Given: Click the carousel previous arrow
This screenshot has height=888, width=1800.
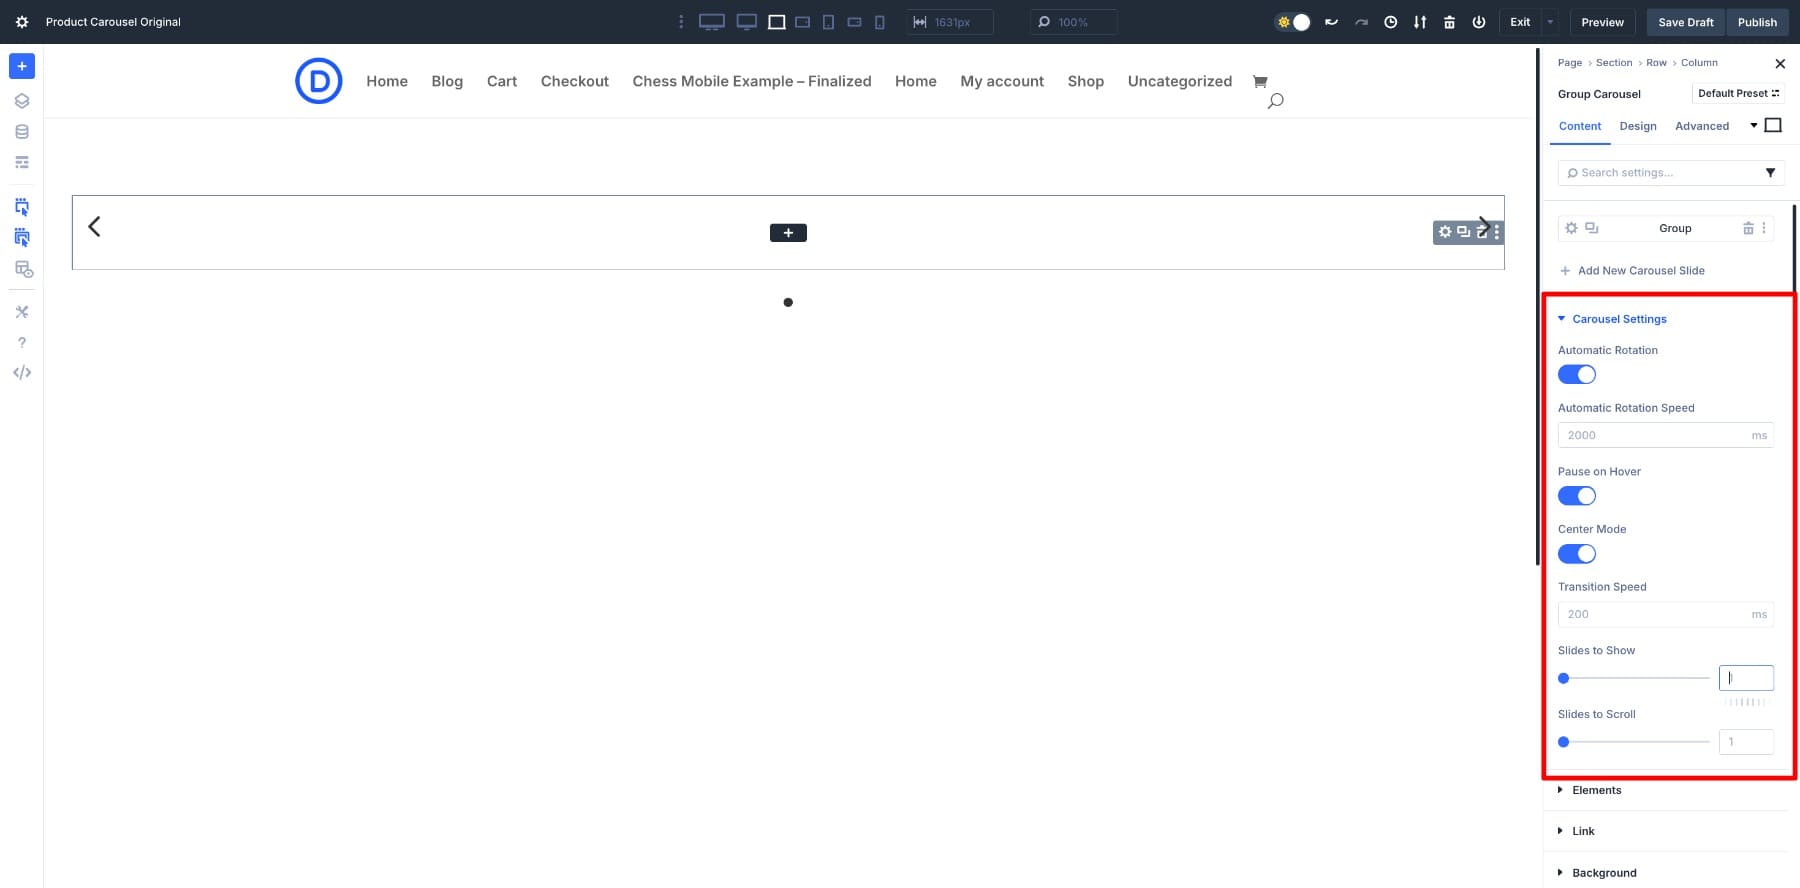Looking at the screenshot, I should 94,227.
